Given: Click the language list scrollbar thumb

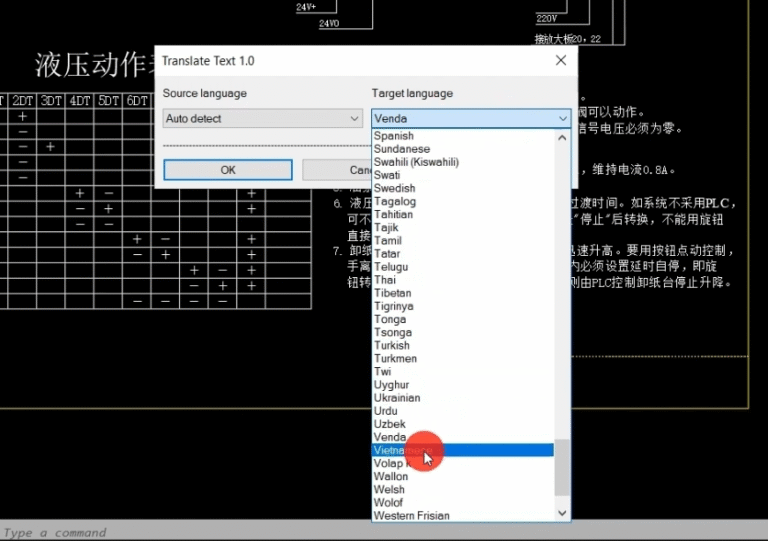Looking at the screenshot, I should click(562, 468).
